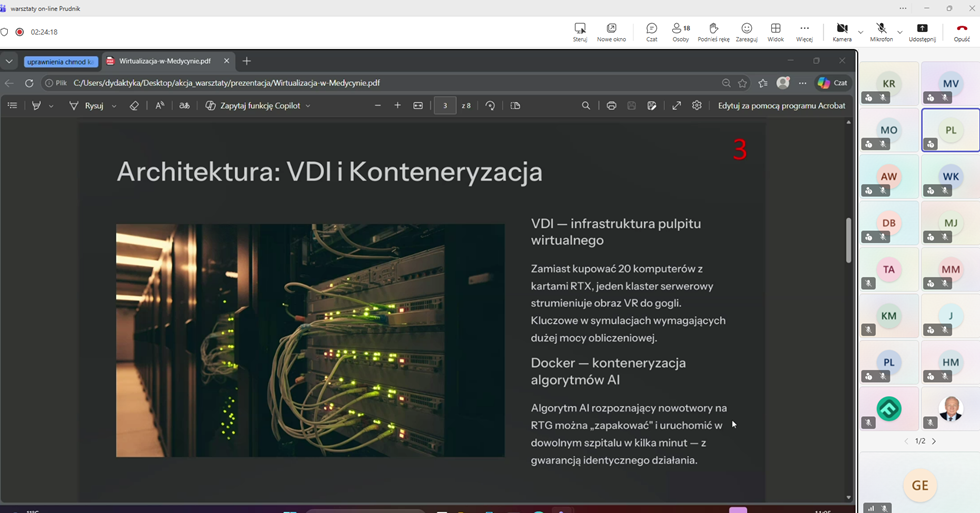Screen dimensions: 980x513
Task: Leave the meeting with Opuść
Action: pyautogui.click(x=962, y=29)
